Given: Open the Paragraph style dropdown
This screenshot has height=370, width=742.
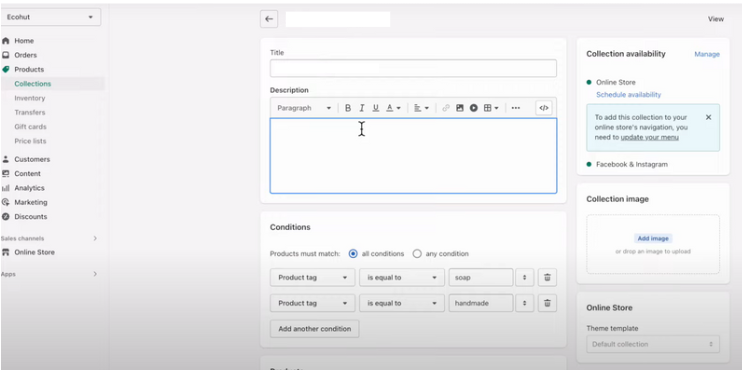Looking at the screenshot, I should [x=304, y=108].
